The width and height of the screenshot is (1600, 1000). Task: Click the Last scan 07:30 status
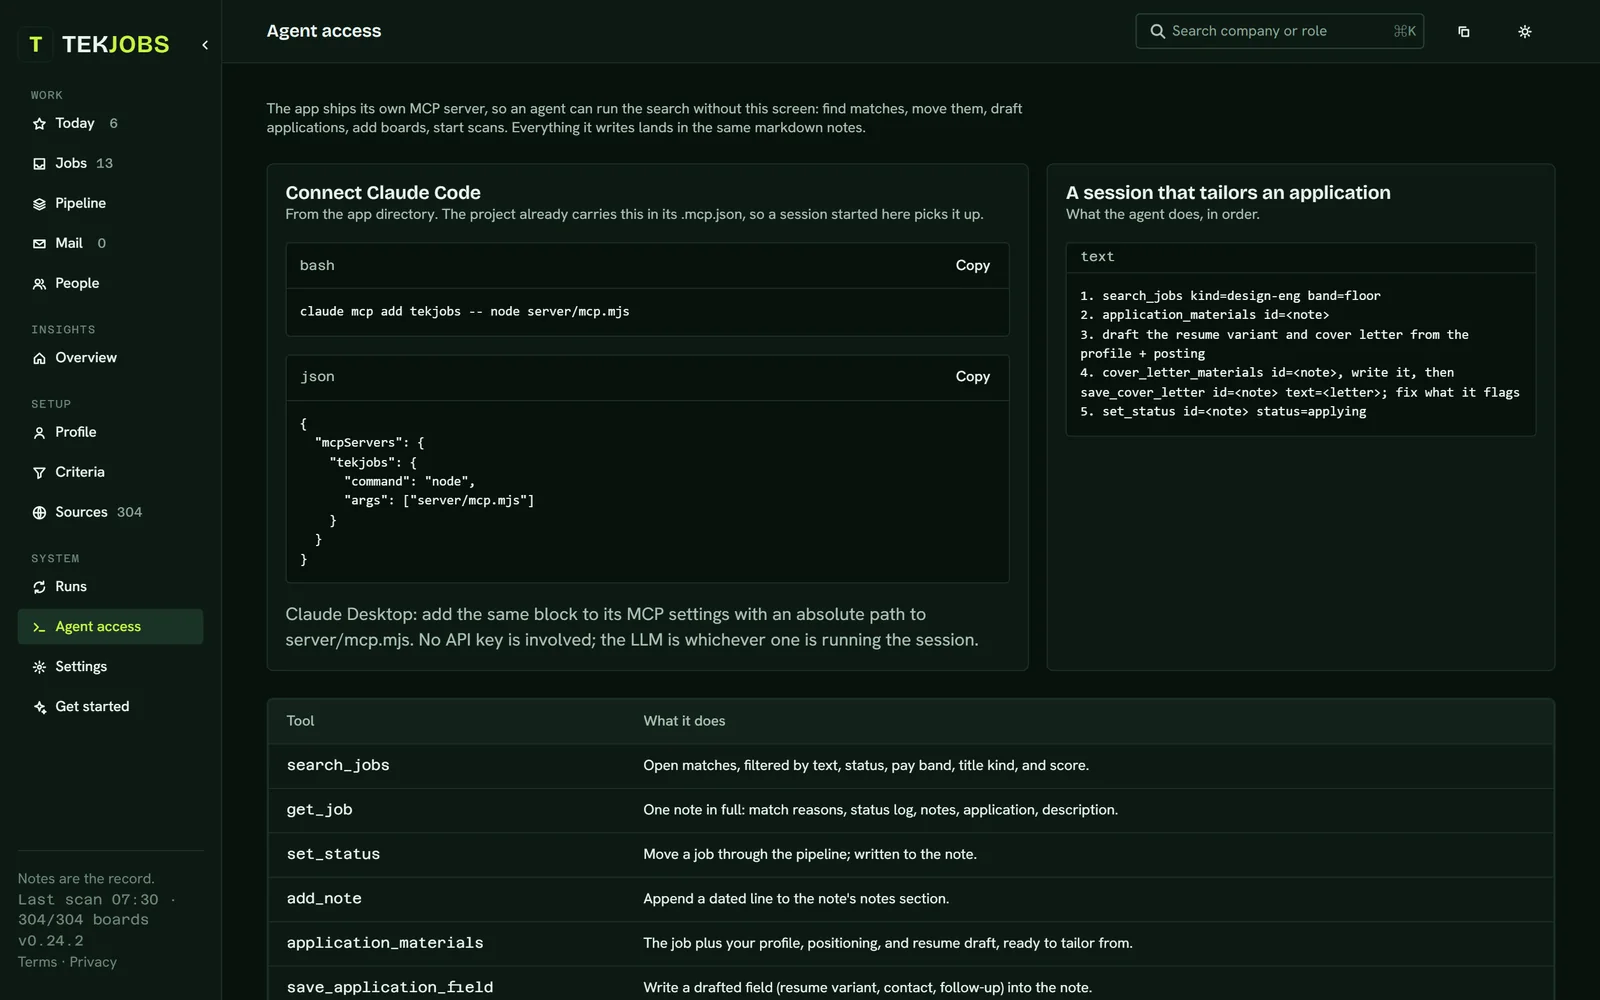click(88, 900)
